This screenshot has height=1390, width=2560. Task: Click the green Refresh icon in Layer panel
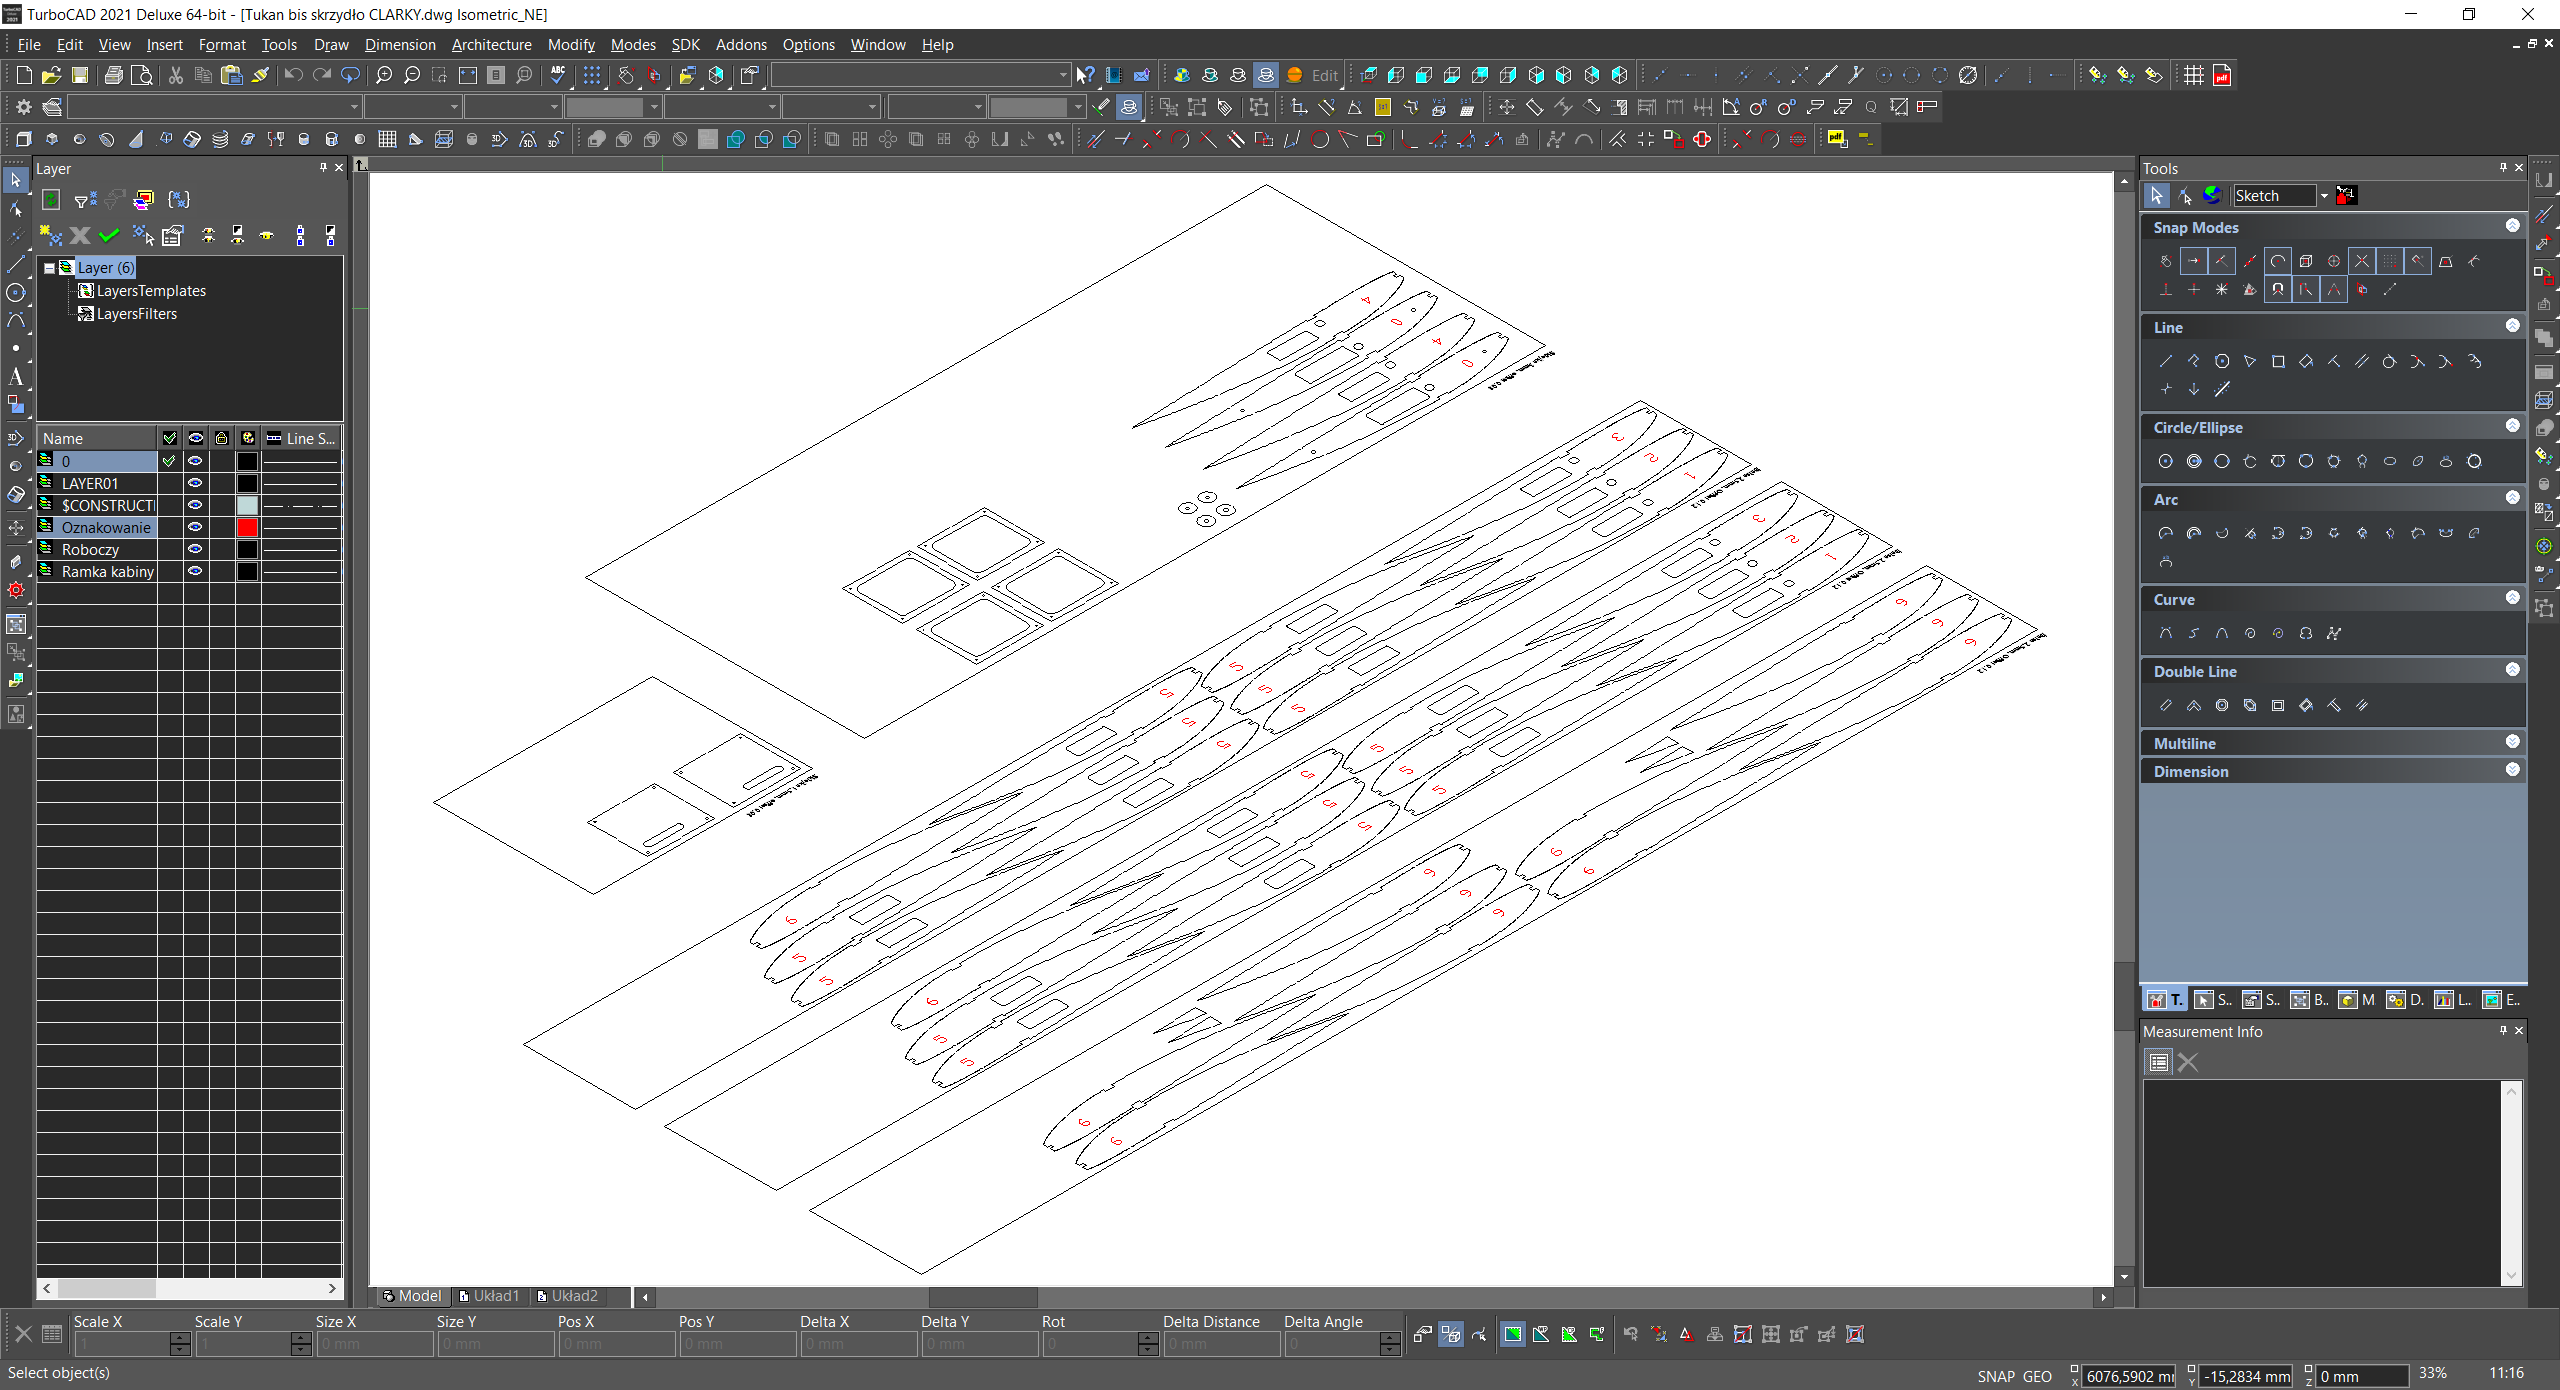[x=51, y=200]
